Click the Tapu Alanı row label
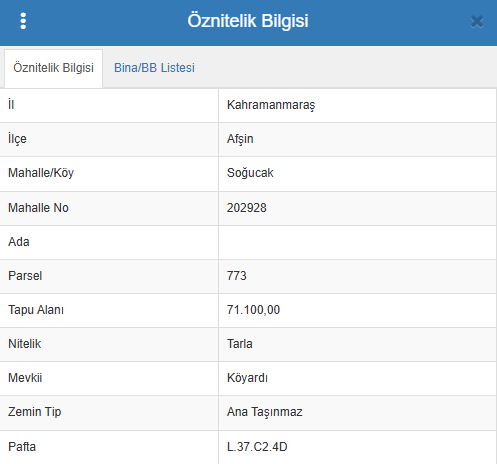497x464 pixels. click(x=36, y=310)
